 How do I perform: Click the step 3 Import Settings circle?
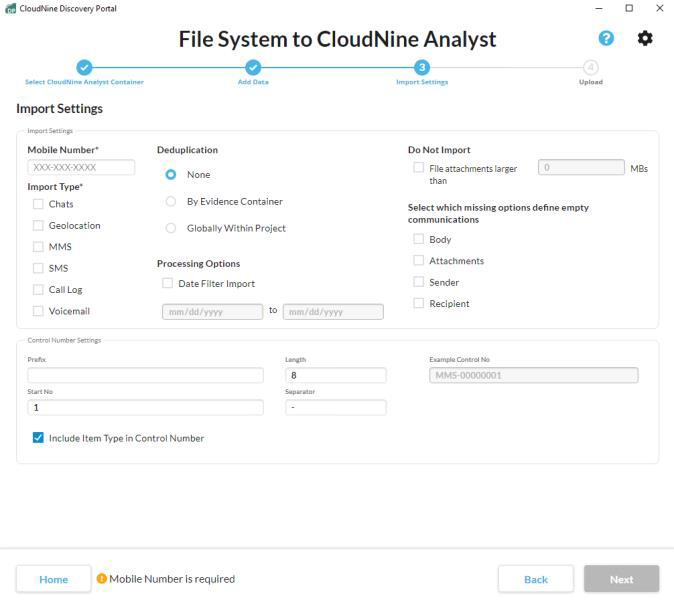(422, 68)
